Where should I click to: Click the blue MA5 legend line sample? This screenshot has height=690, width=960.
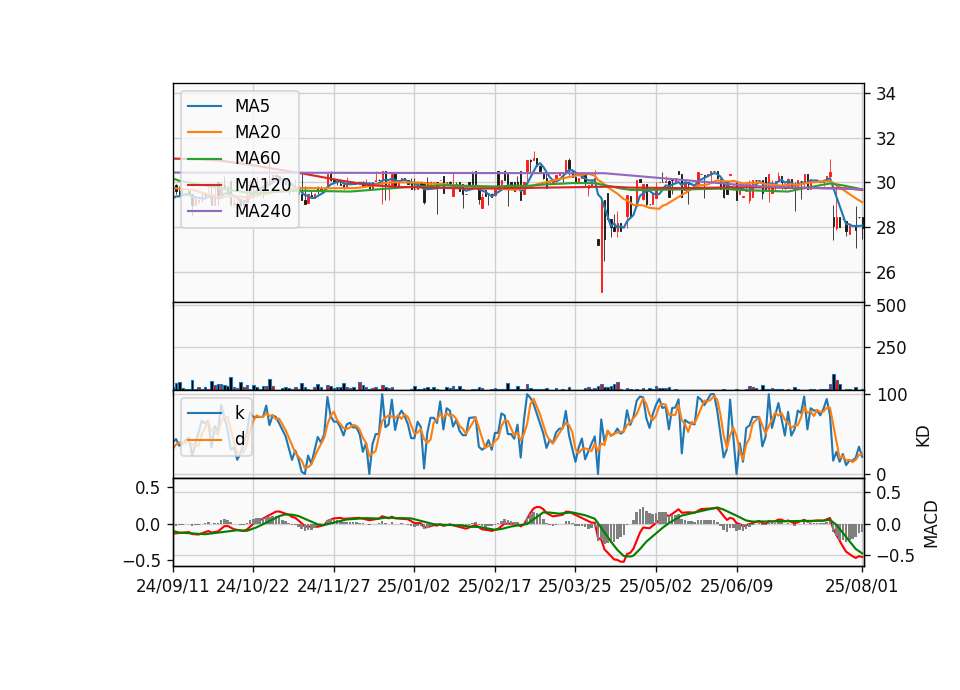point(204,107)
